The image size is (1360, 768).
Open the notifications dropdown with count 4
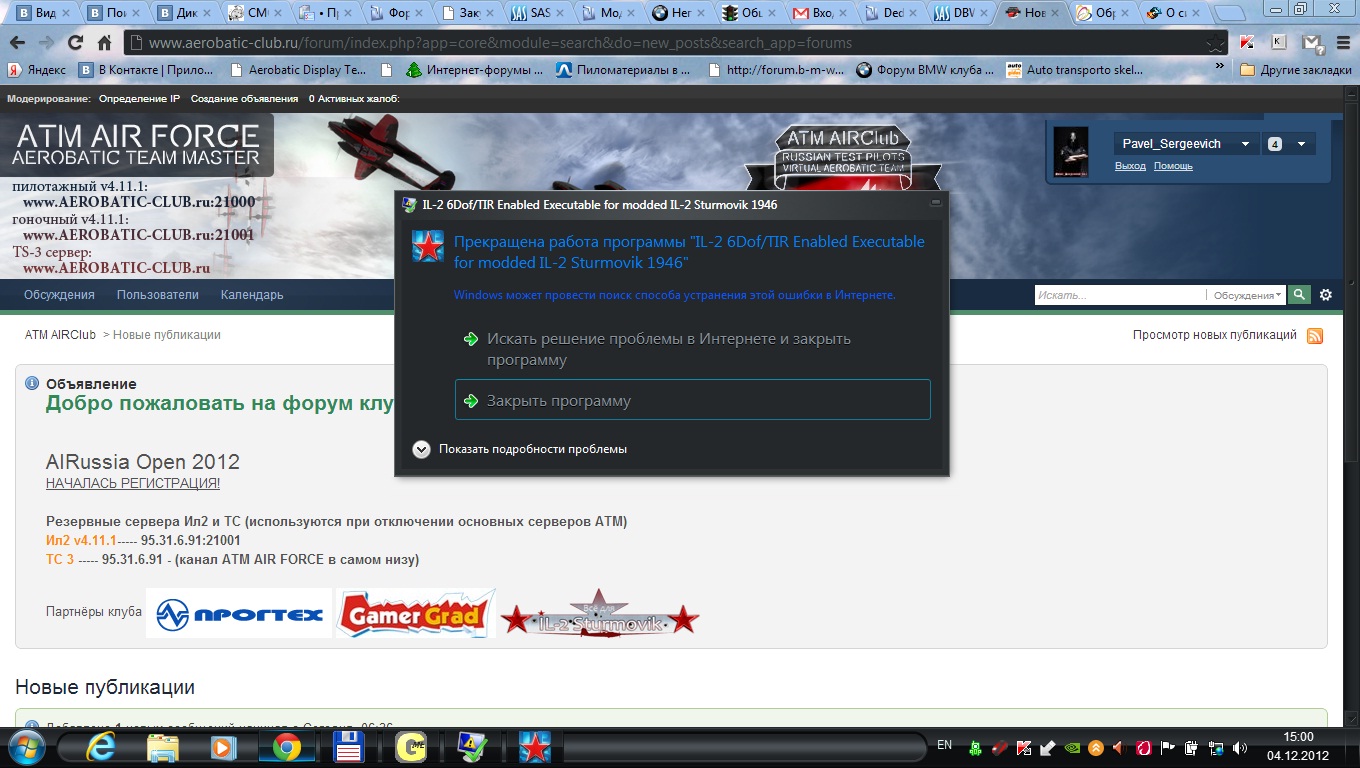click(x=1288, y=144)
